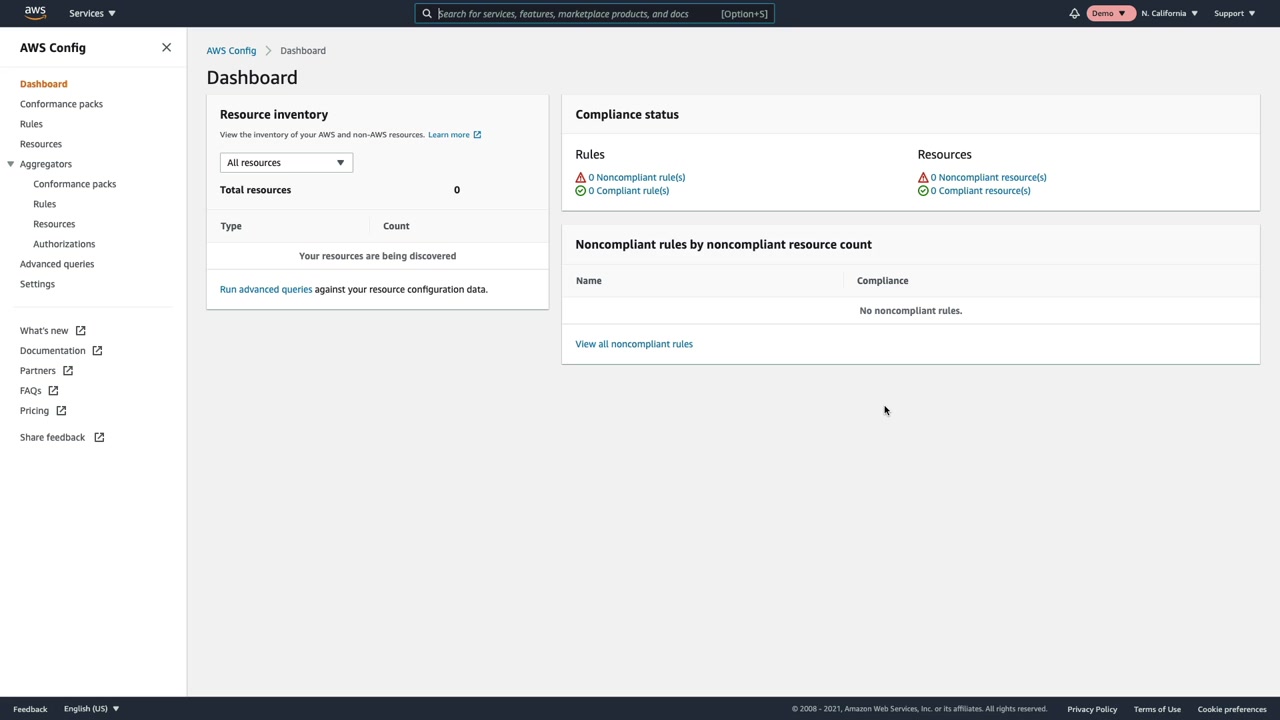Open Settings in the sidebar
Screen dimensions: 1280x720
point(37,284)
